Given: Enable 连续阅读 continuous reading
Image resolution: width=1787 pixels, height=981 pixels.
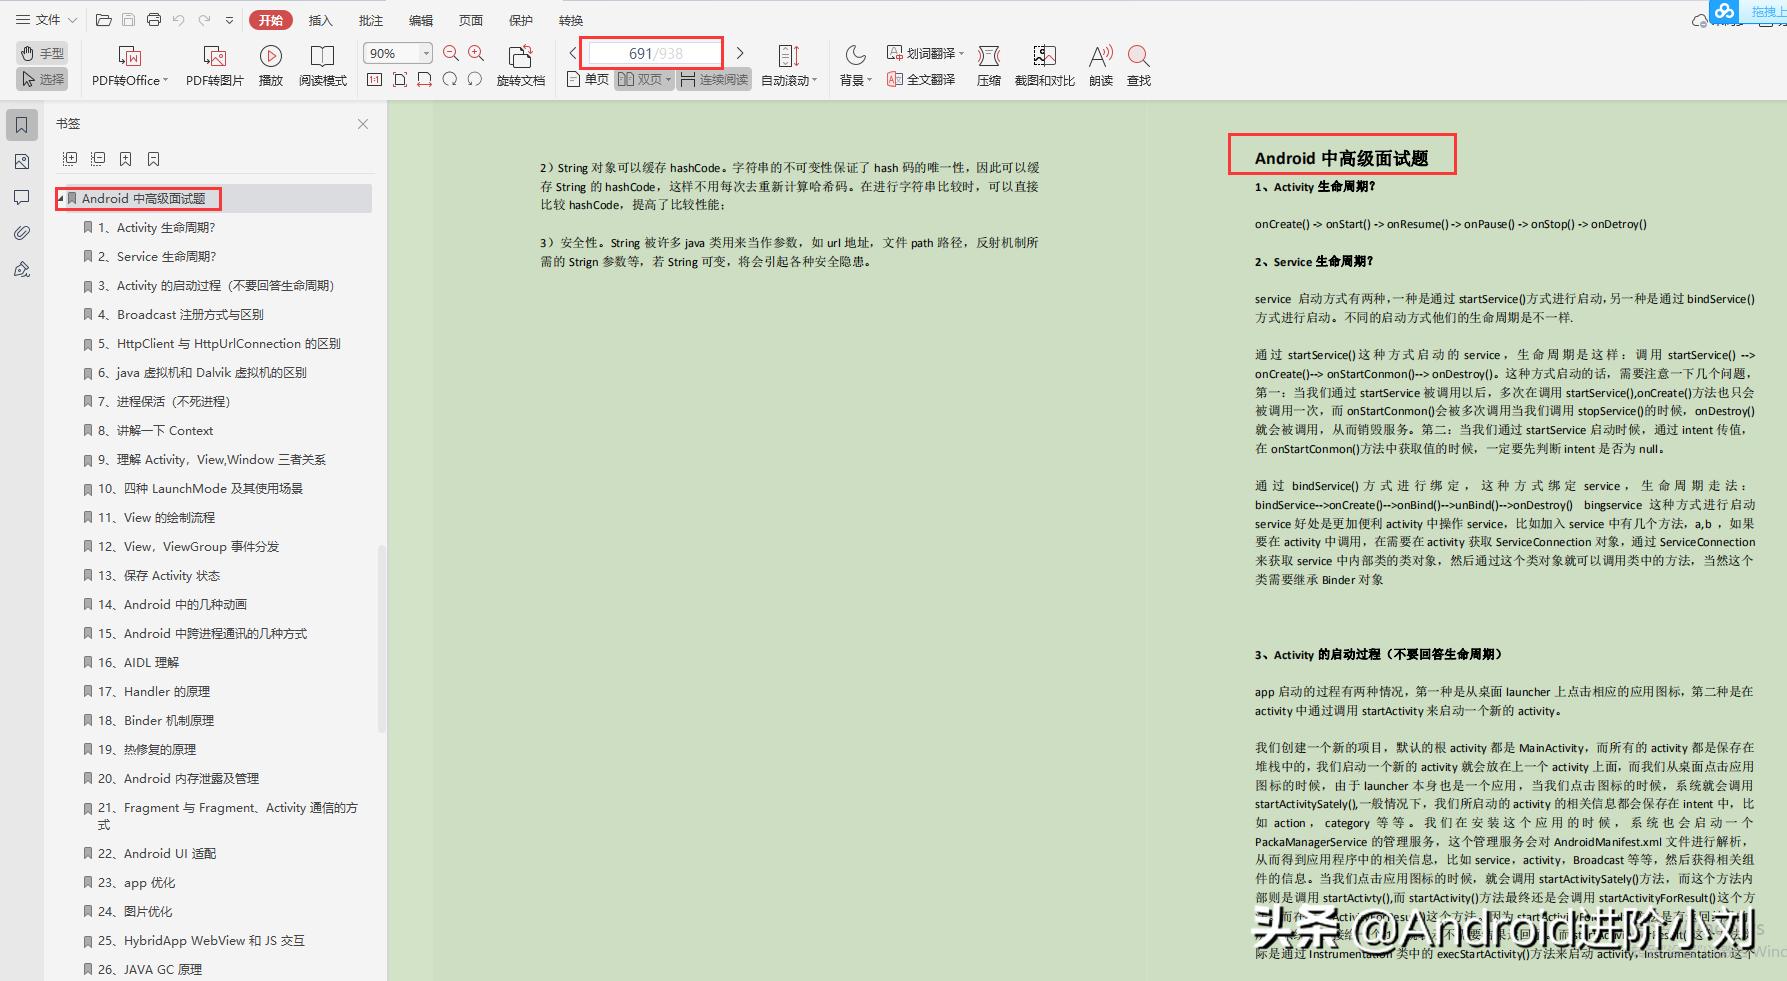Looking at the screenshot, I should click(x=713, y=80).
